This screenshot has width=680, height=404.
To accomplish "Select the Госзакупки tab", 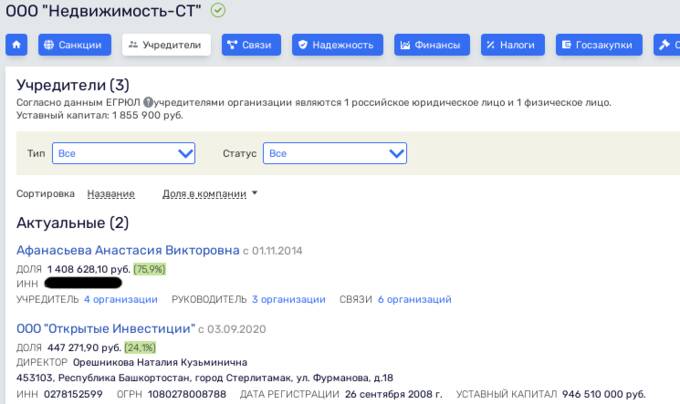I will pyautogui.click(x=598, y=45).
